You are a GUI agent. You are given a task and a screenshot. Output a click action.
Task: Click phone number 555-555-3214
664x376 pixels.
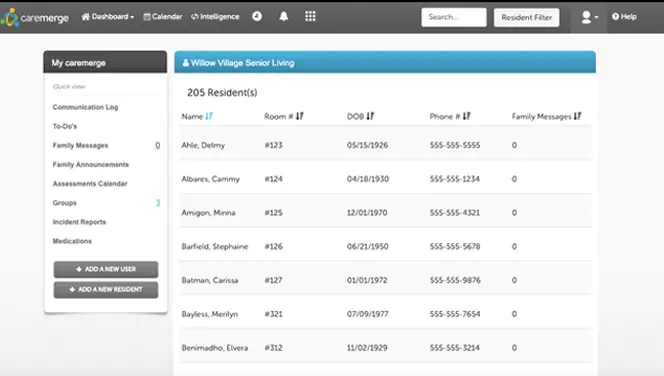point(455,348)
